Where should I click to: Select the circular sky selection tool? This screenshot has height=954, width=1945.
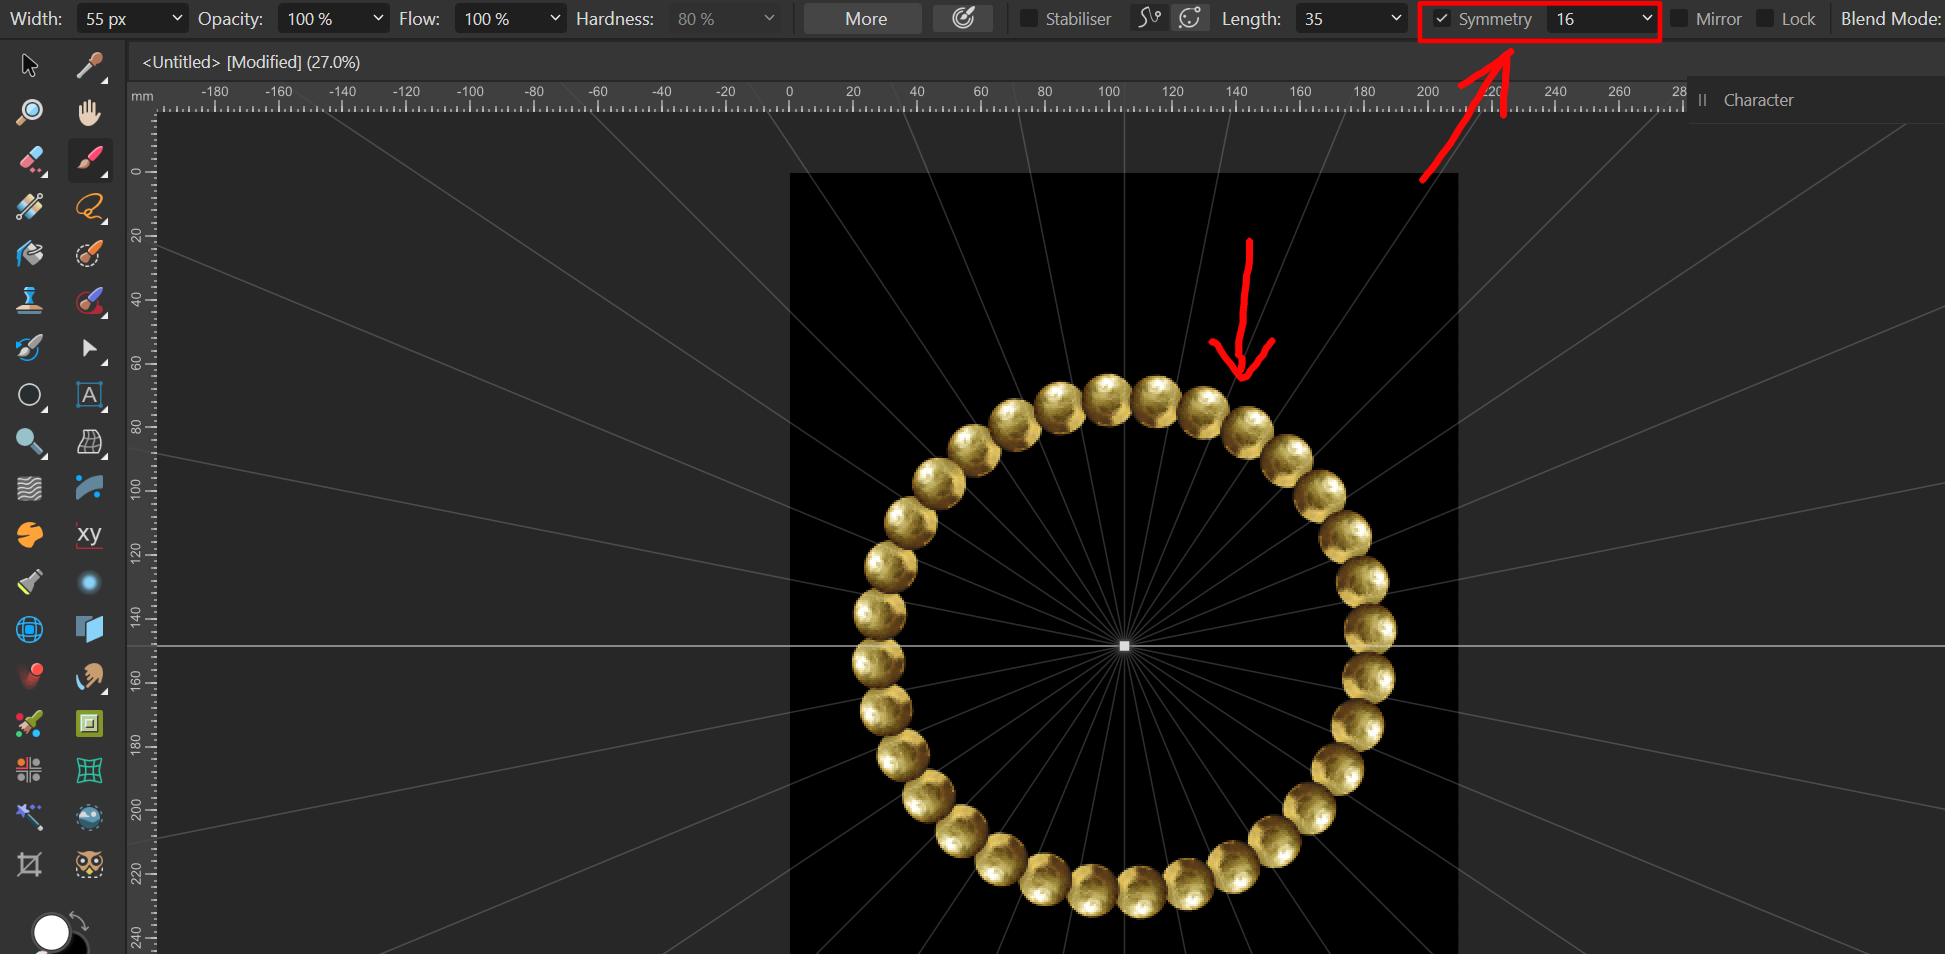point(90,817)
